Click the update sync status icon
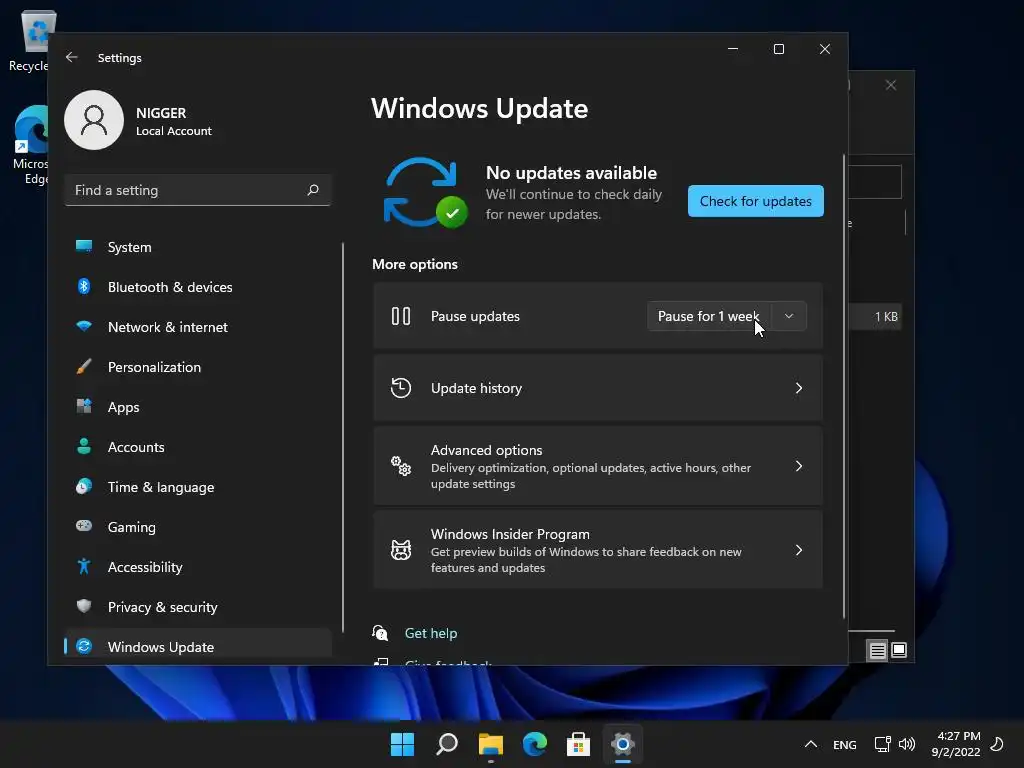 pyautogui.click(x=424, y=192)
